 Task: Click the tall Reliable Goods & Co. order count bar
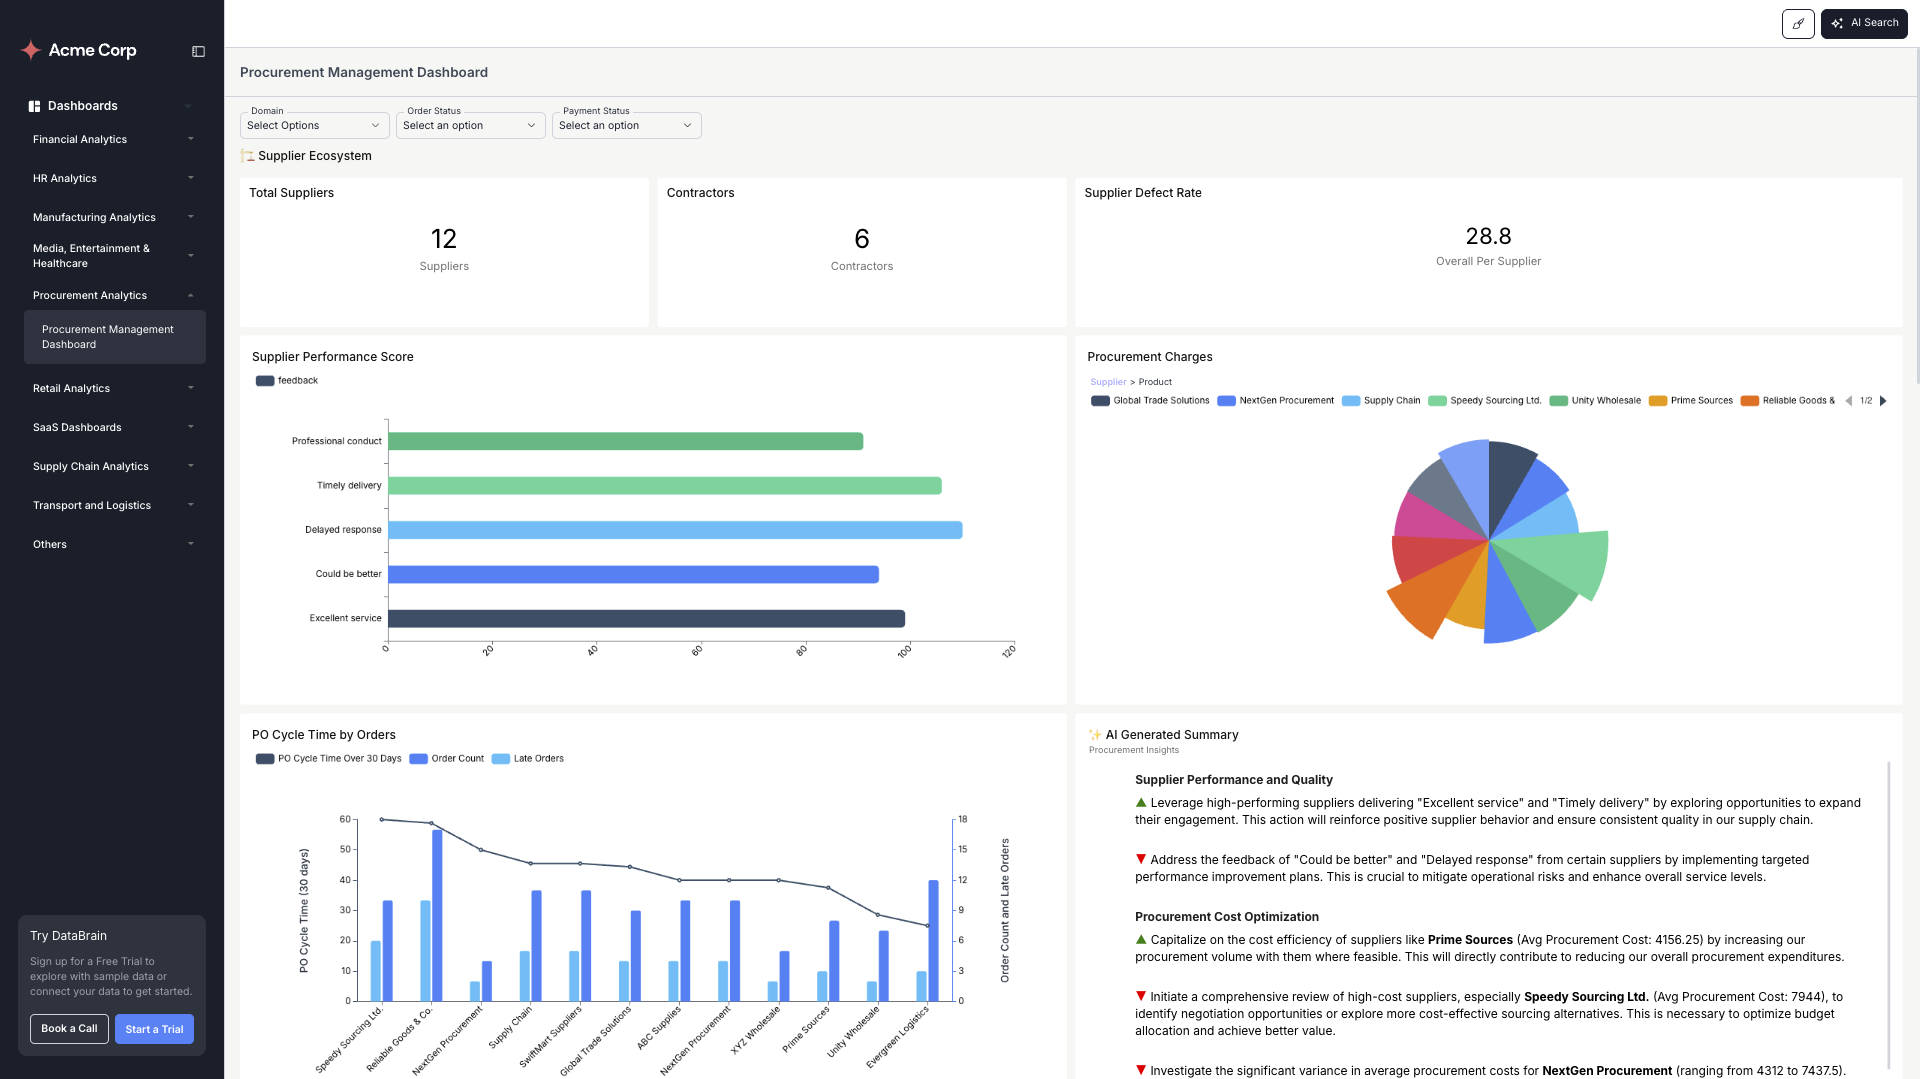(x=437, y=915)
